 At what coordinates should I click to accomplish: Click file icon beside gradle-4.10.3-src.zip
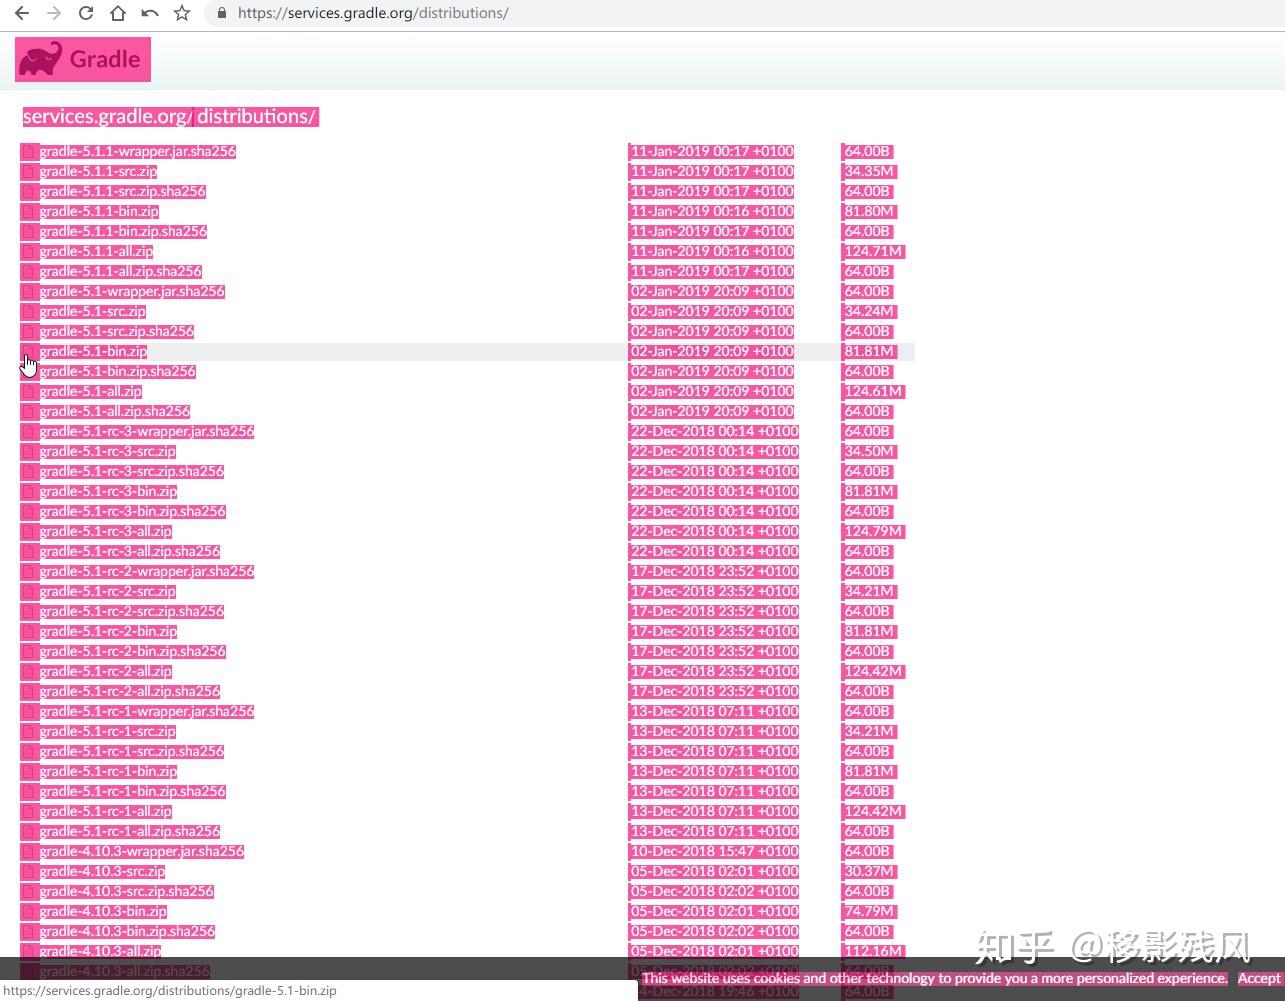pos(29,872)
